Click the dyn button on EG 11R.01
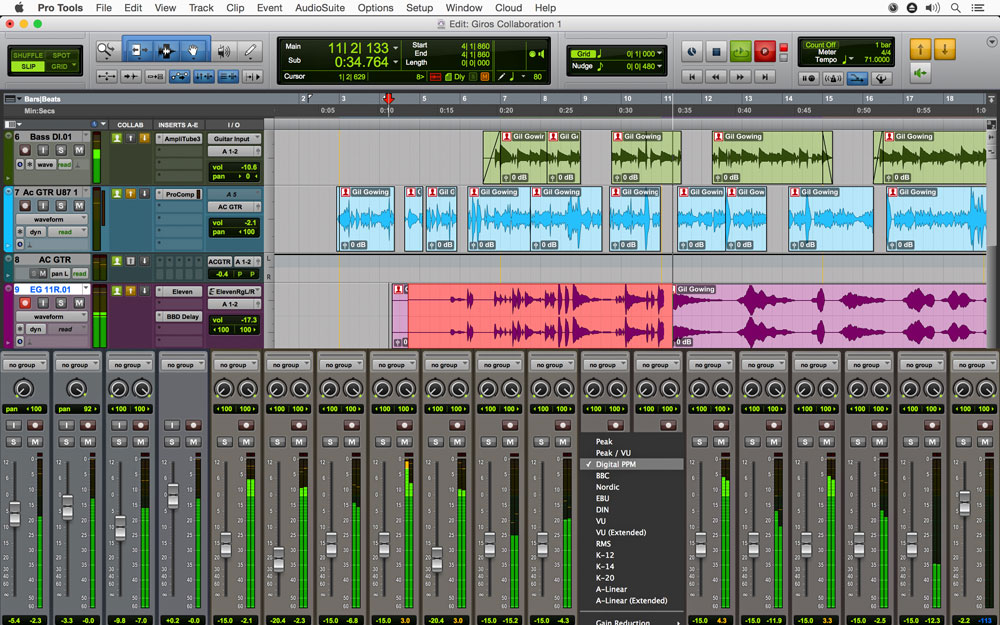The image size is (1000, 625). tap(35, 329)
